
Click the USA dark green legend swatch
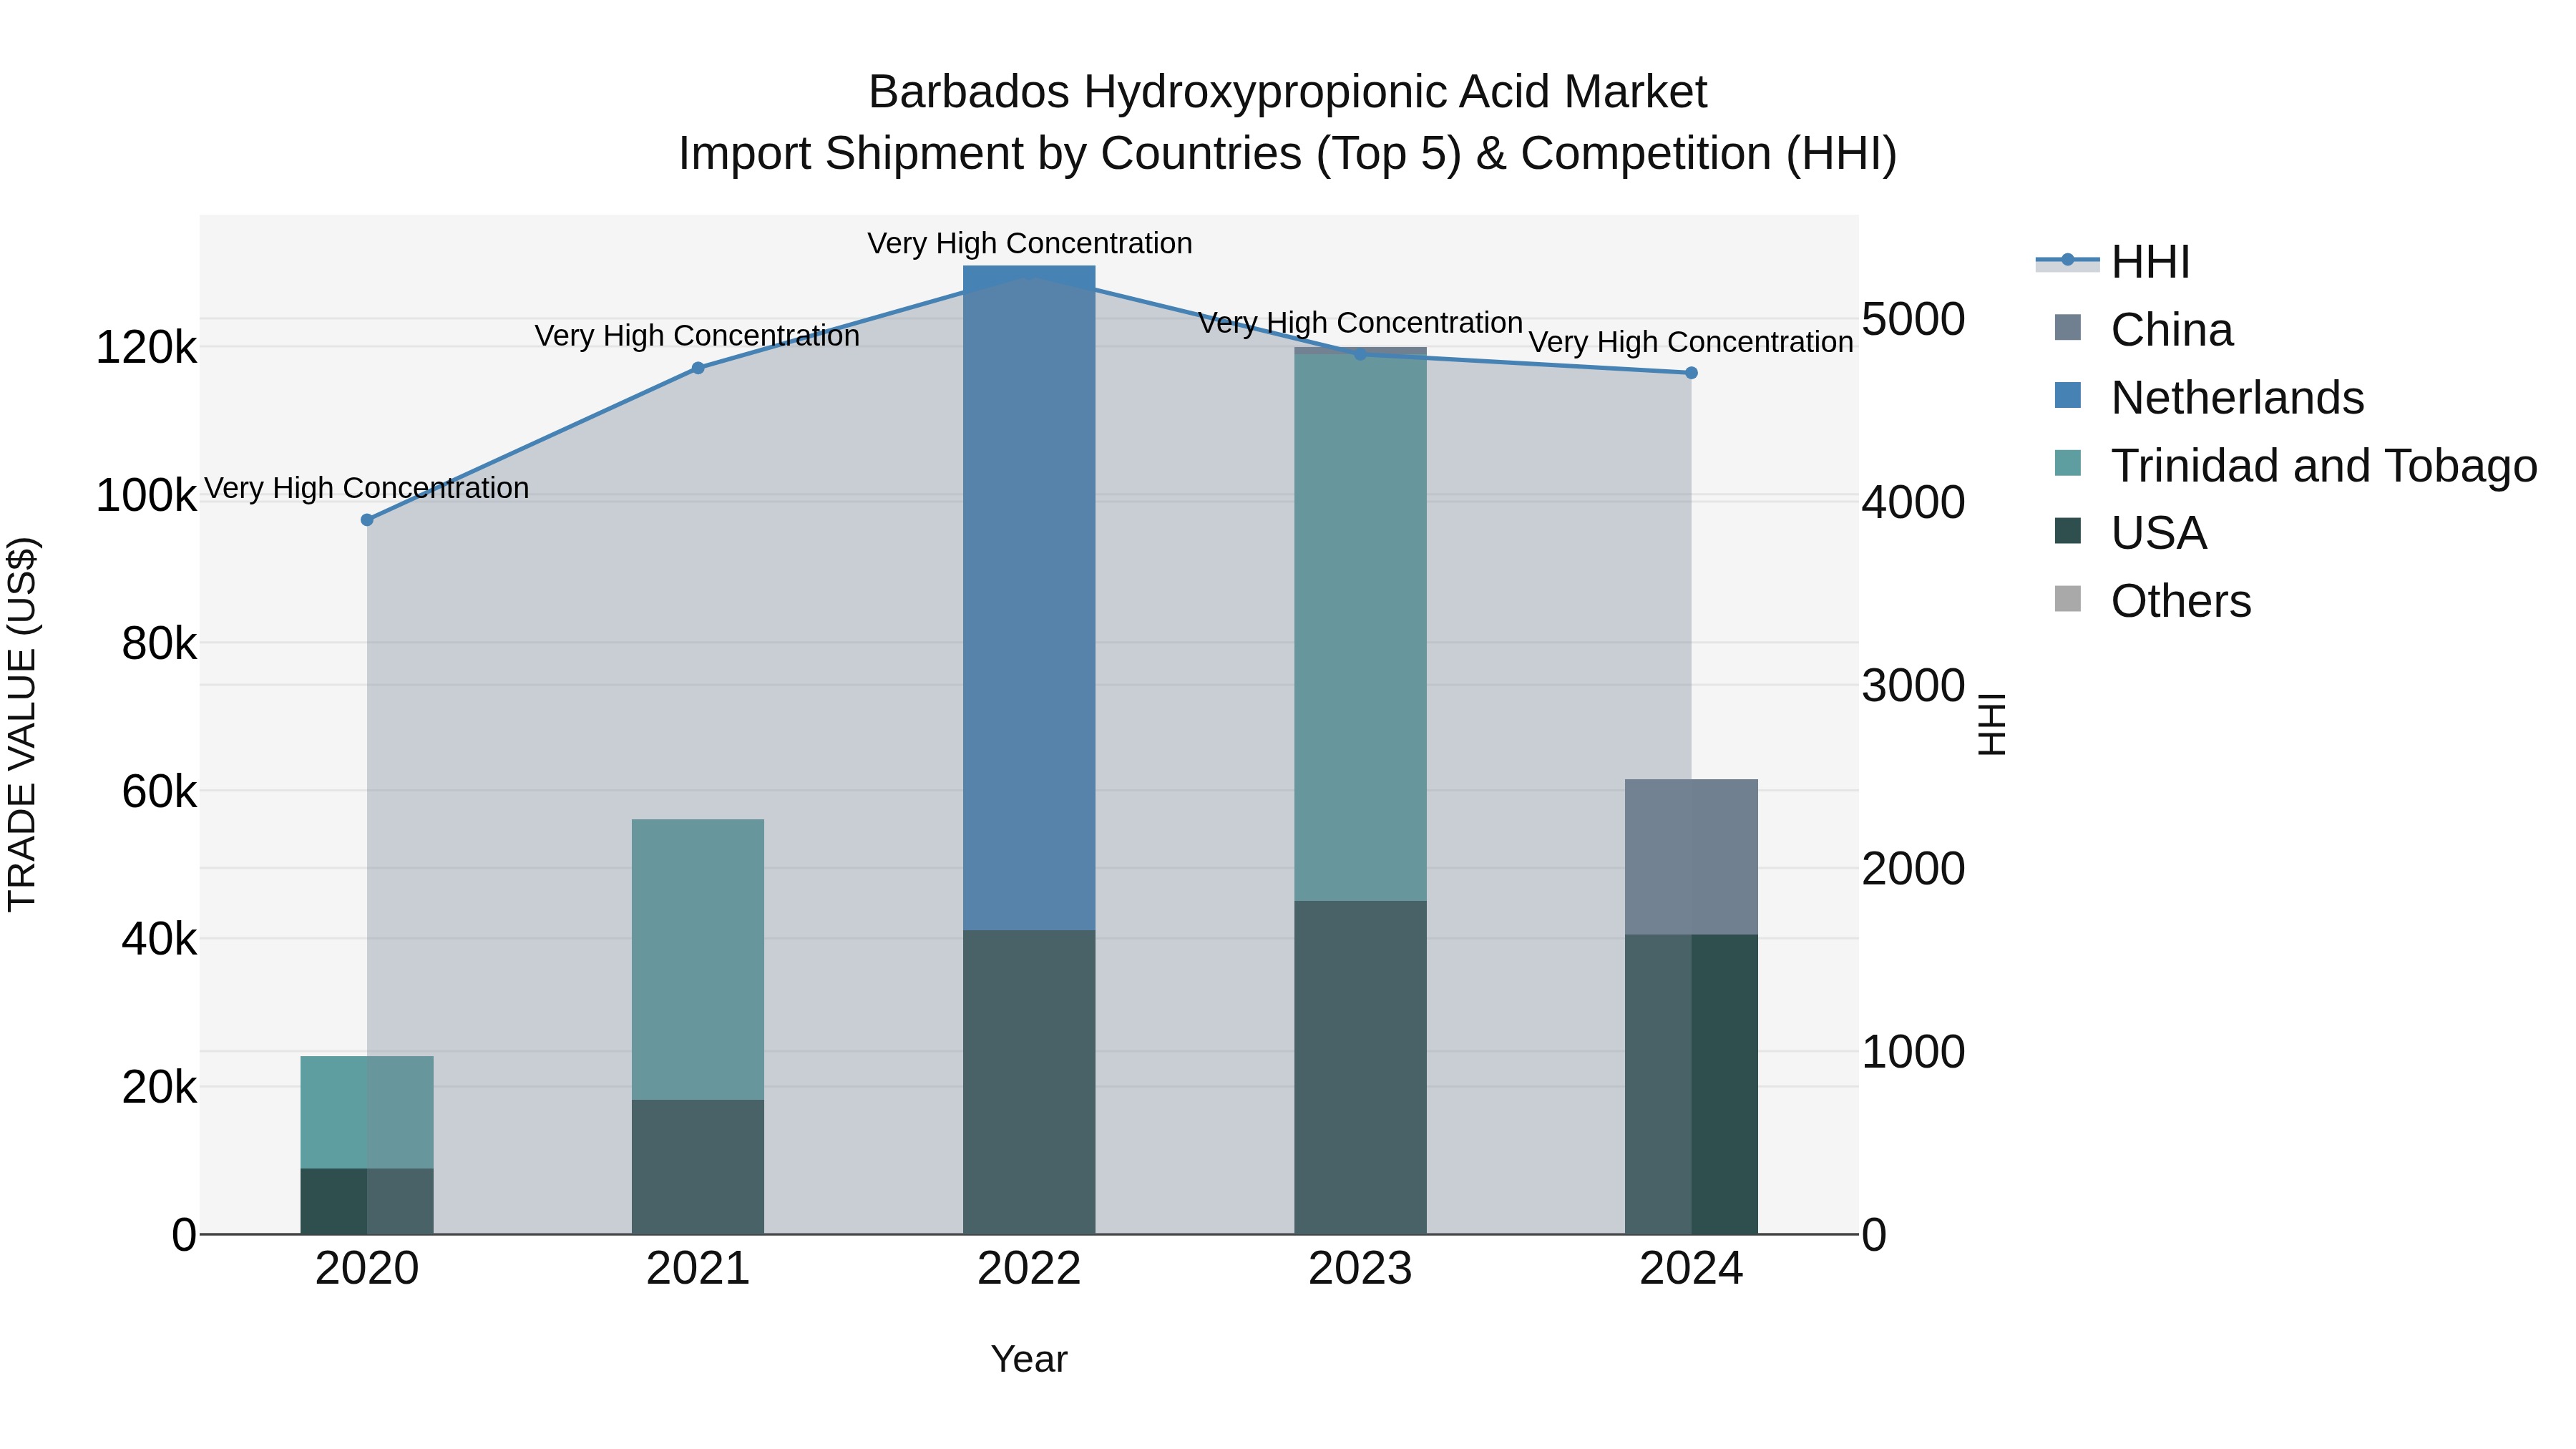pos(2068,531)
